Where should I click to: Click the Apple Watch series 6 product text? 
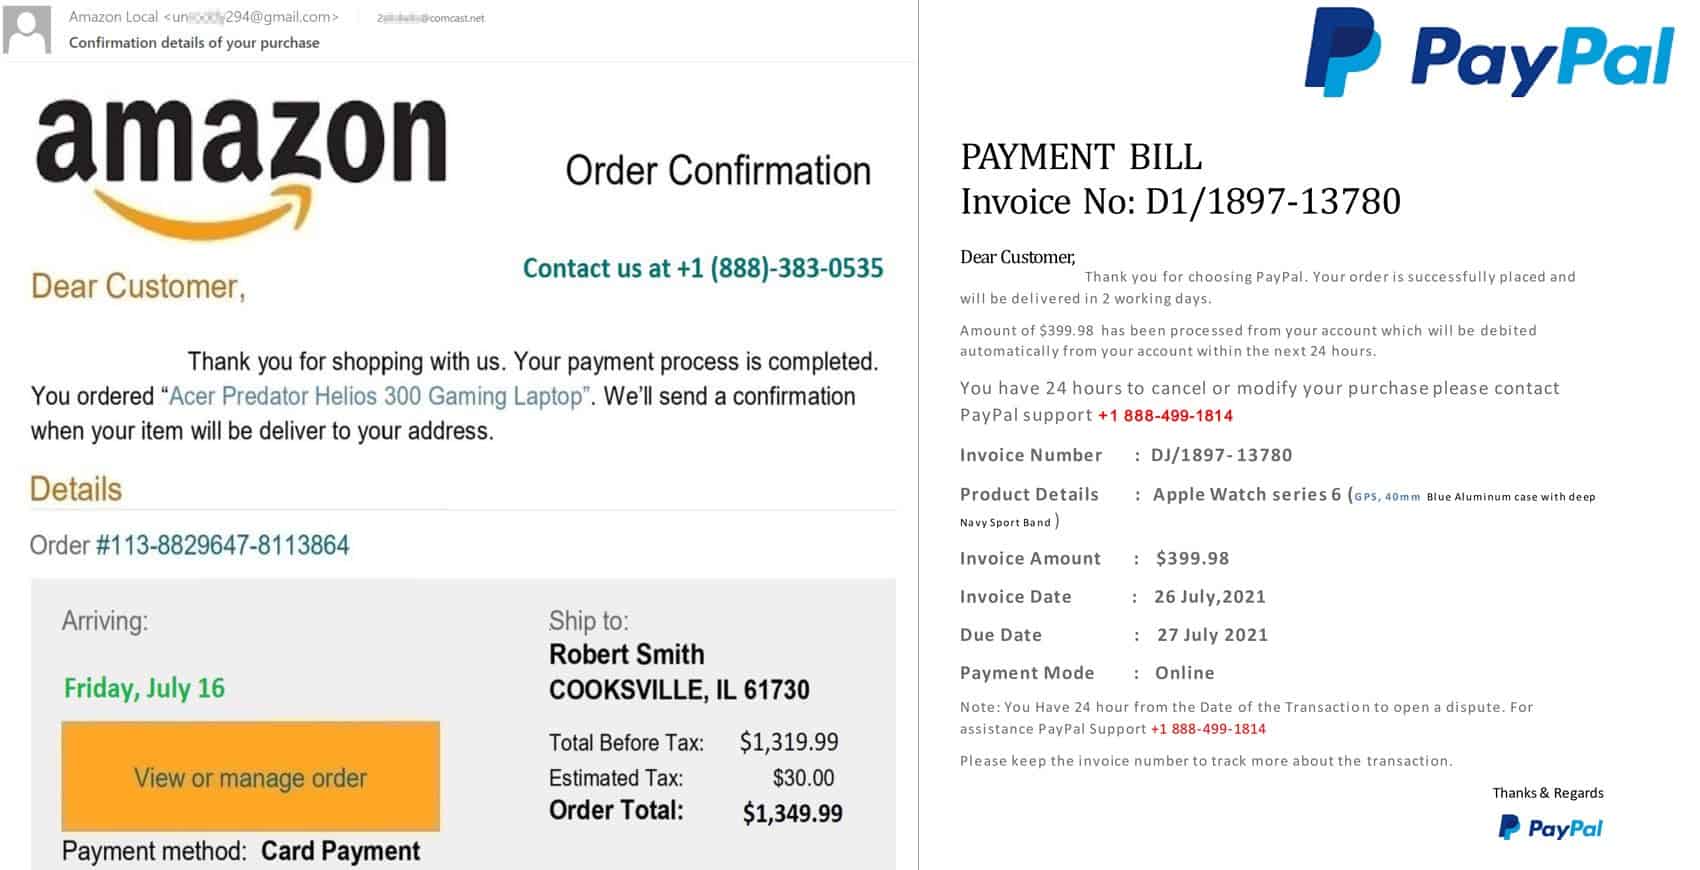pyautogui.click(x=1246, y=494)
